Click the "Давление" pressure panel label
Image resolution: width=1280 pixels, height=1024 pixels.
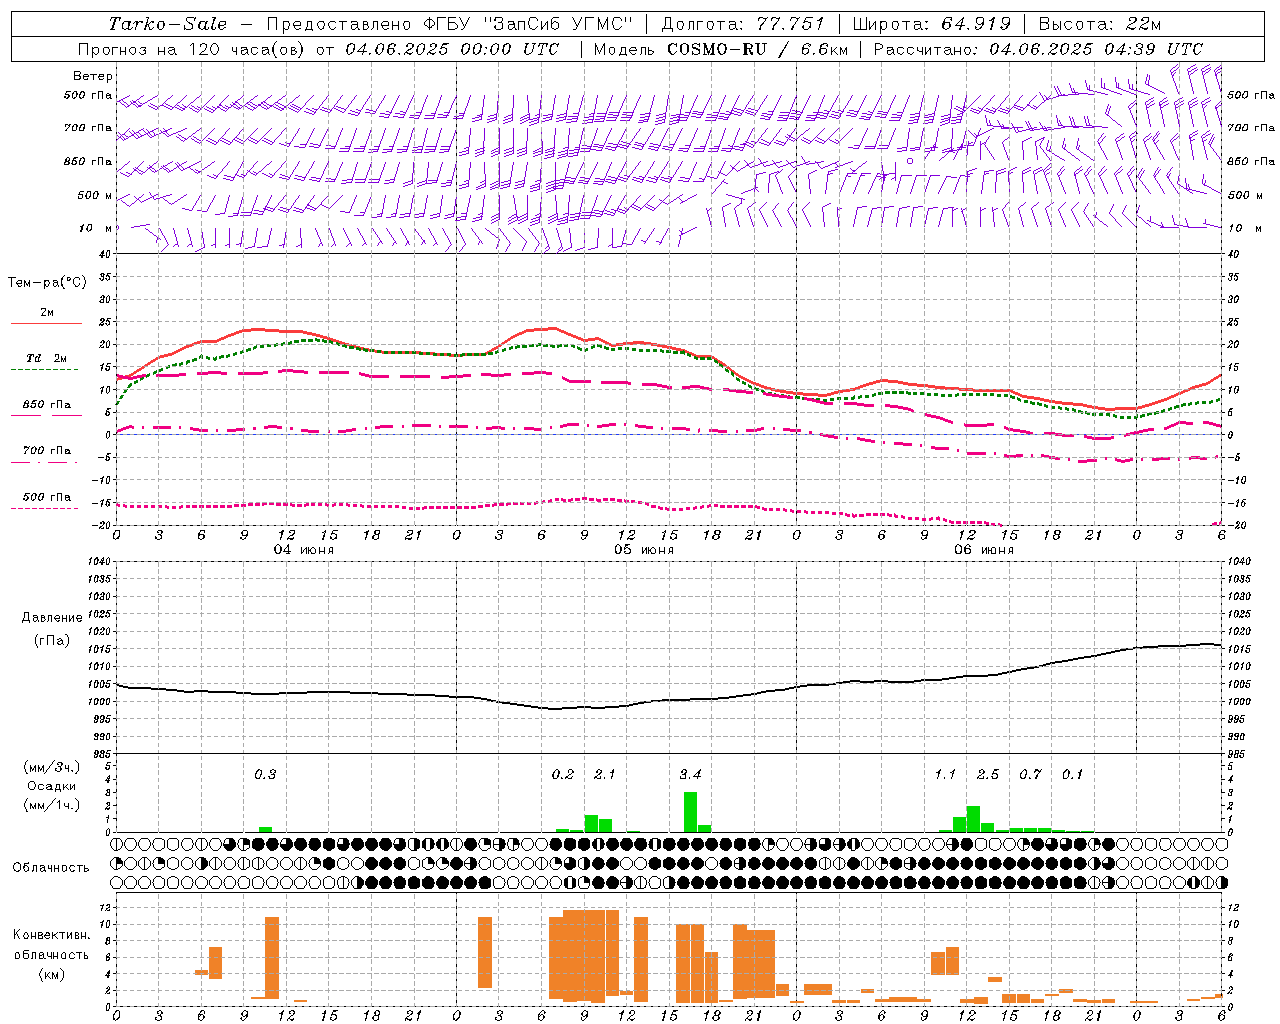(52, 618)
